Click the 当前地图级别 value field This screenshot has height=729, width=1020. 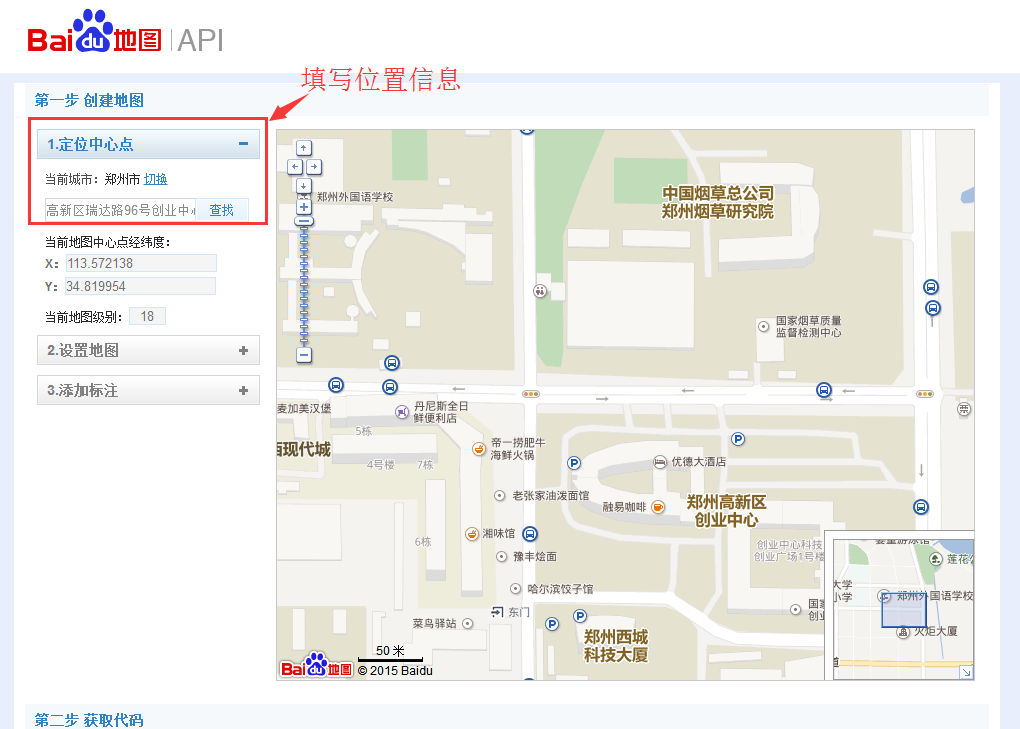tap(147, 316)
